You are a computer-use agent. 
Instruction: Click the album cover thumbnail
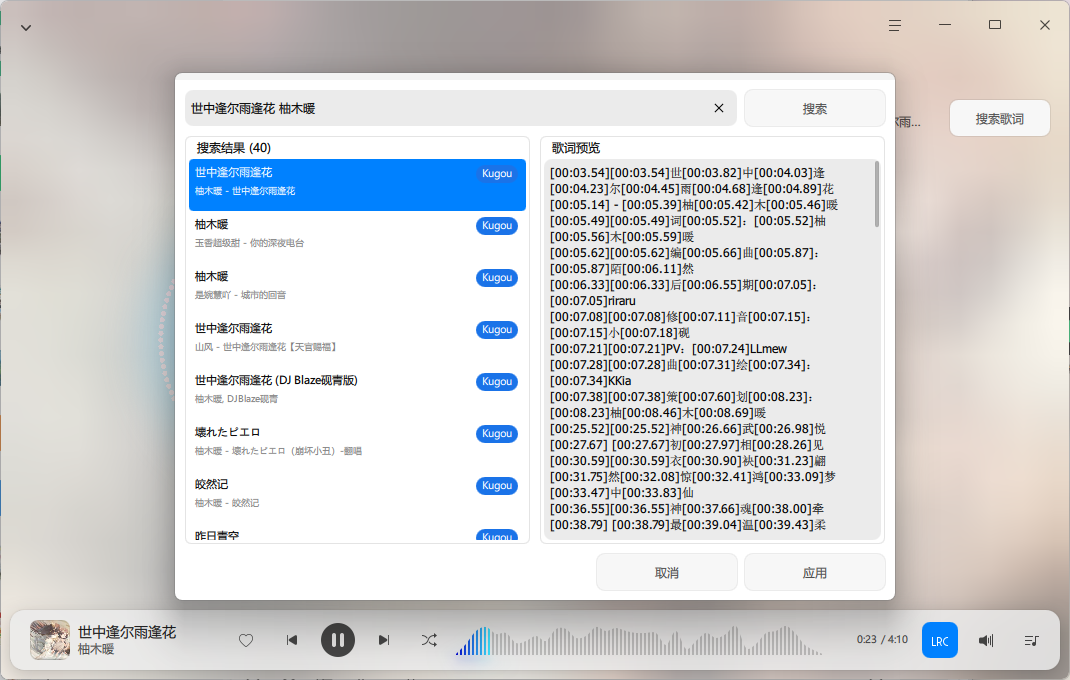[50, 640]
